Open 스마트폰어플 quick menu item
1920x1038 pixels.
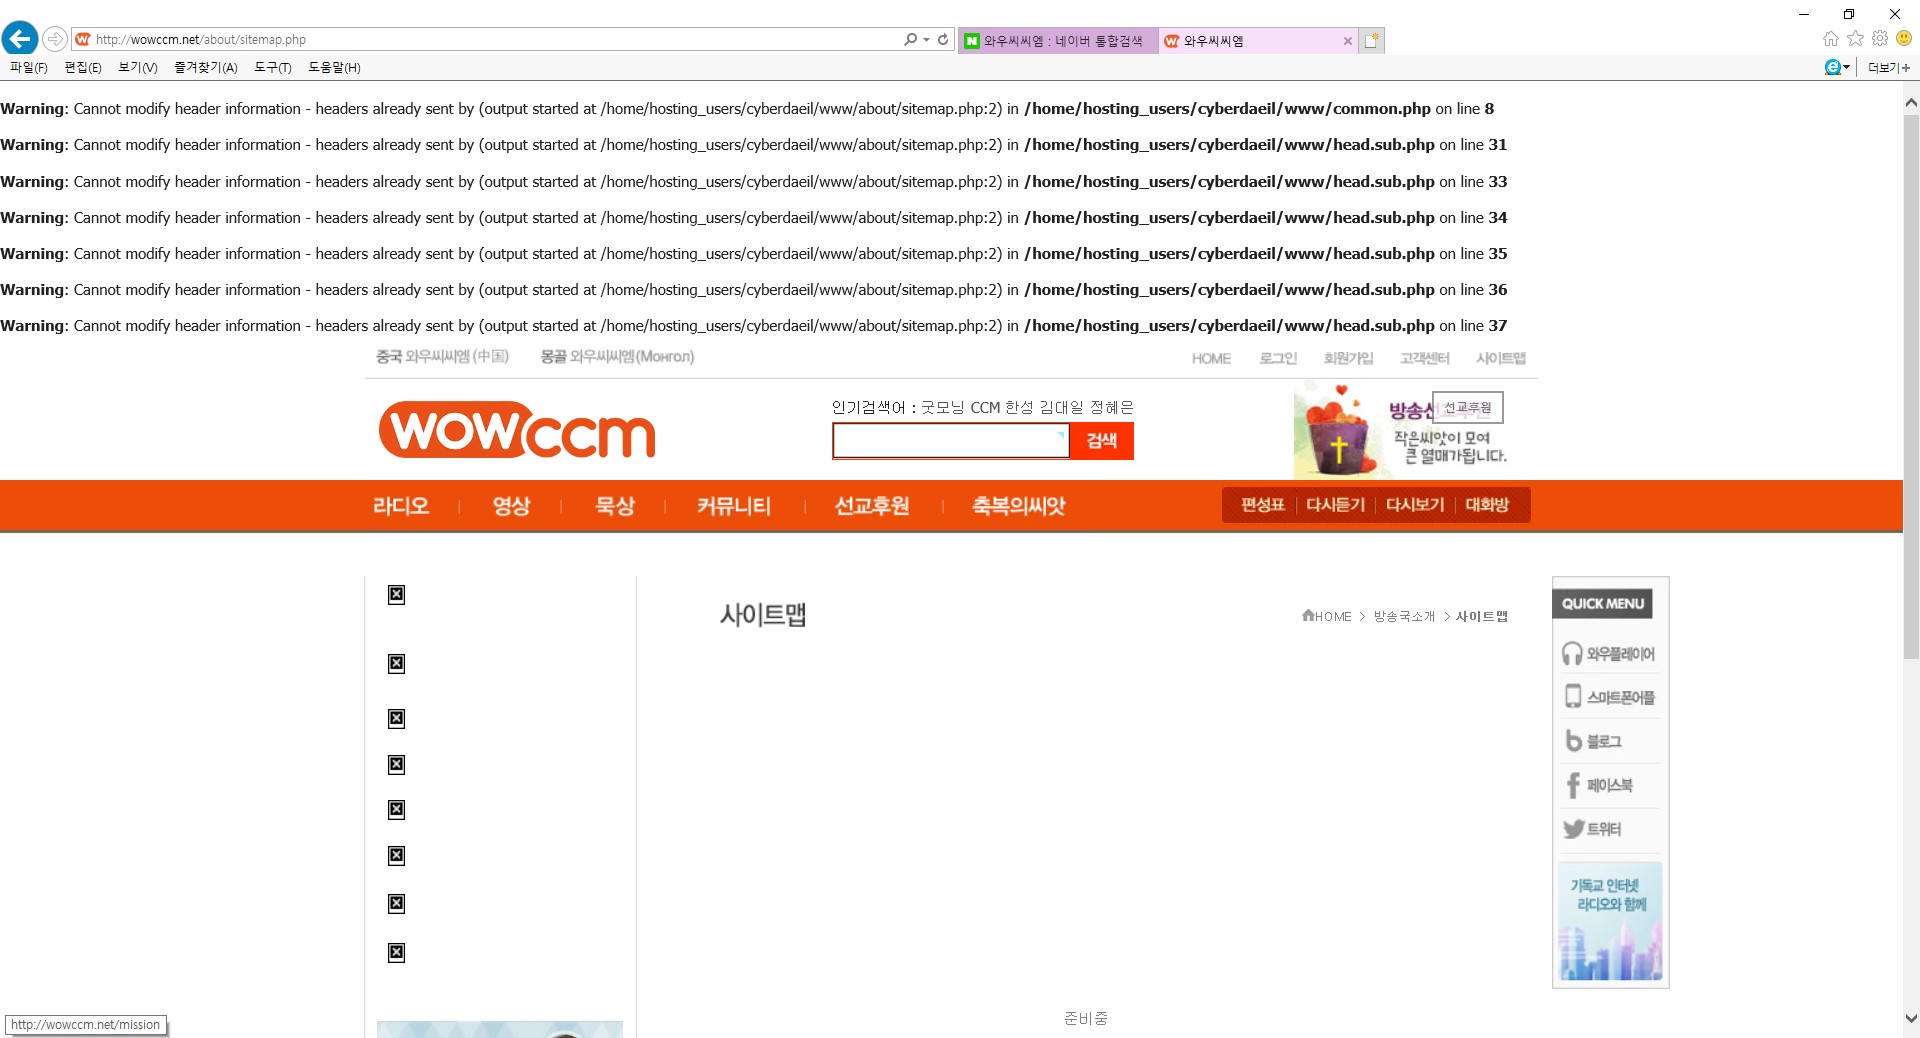coord(1608,697)
